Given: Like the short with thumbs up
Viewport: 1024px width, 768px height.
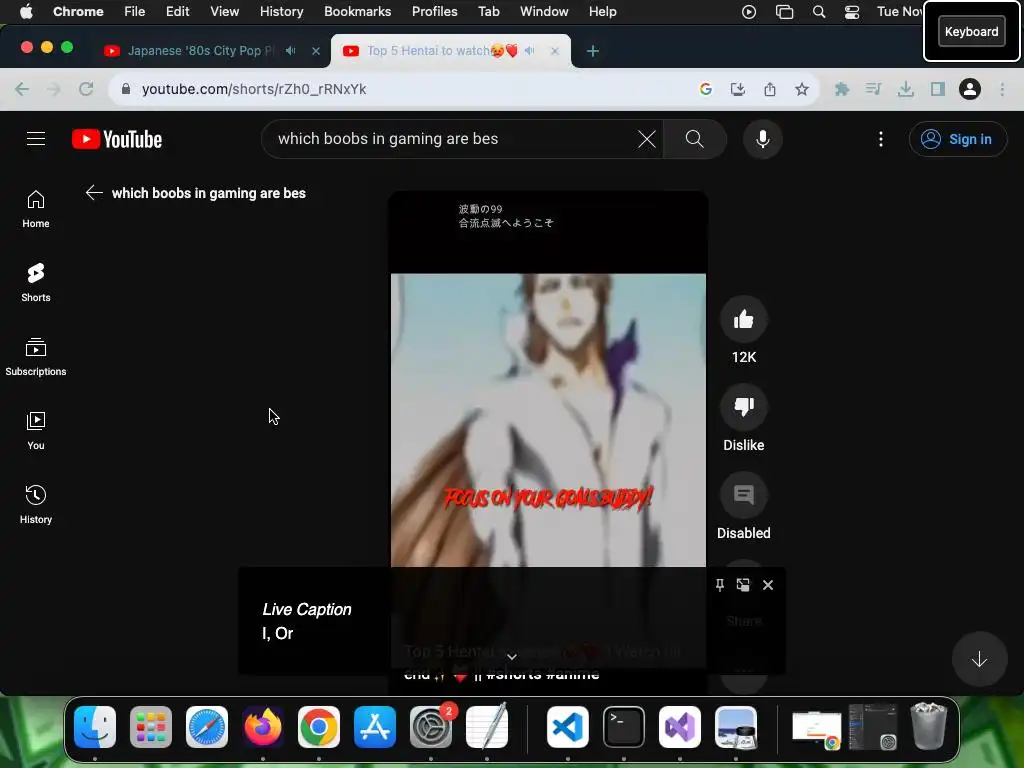Looking at the screenshot, I should 743,319.
